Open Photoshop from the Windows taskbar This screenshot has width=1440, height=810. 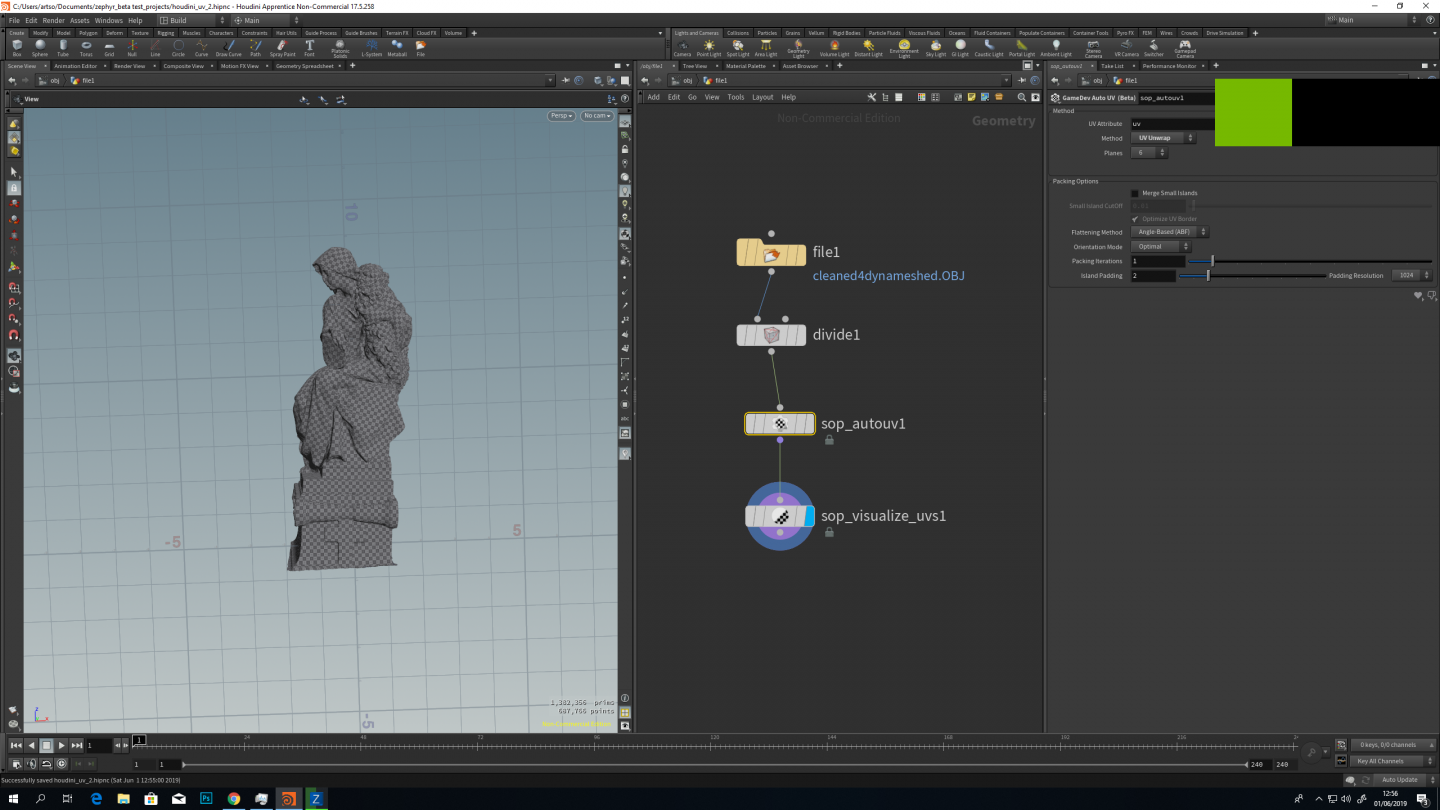tap(206, 799)
